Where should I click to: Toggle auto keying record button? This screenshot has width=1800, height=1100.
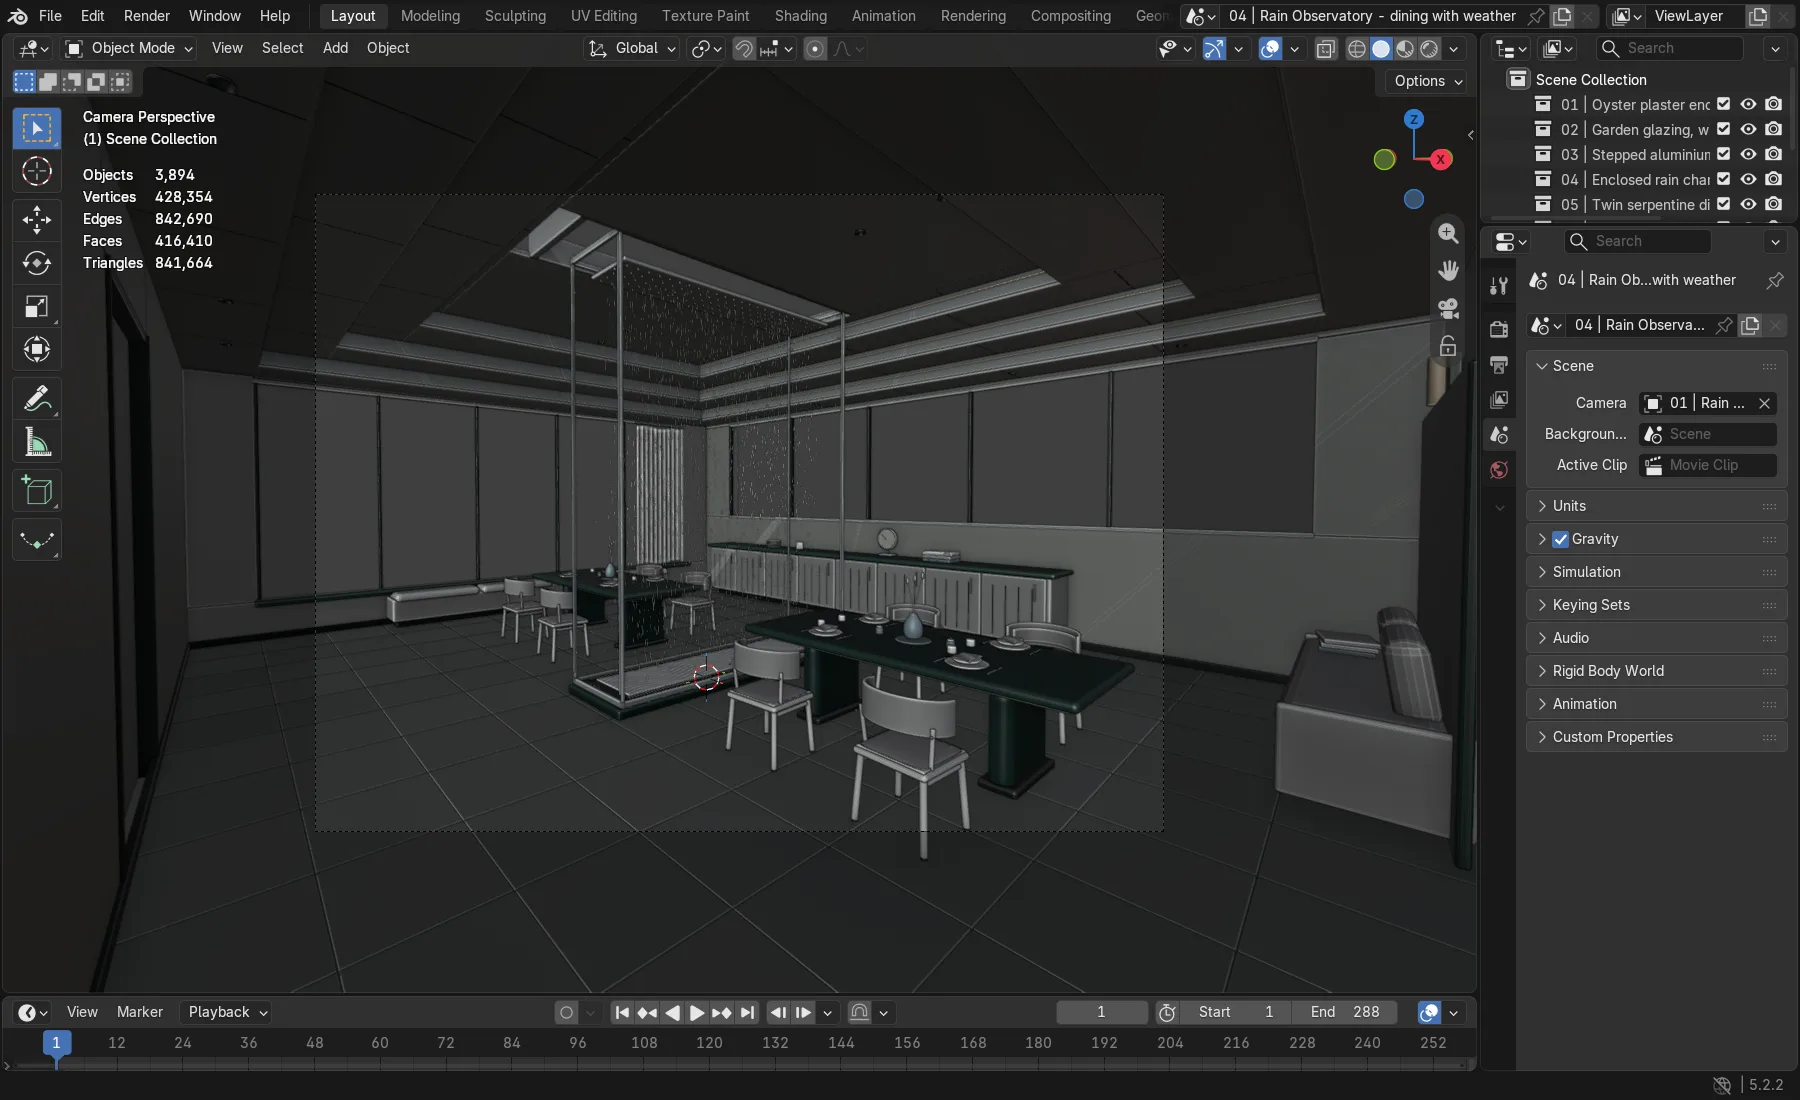coord(567,1012)
